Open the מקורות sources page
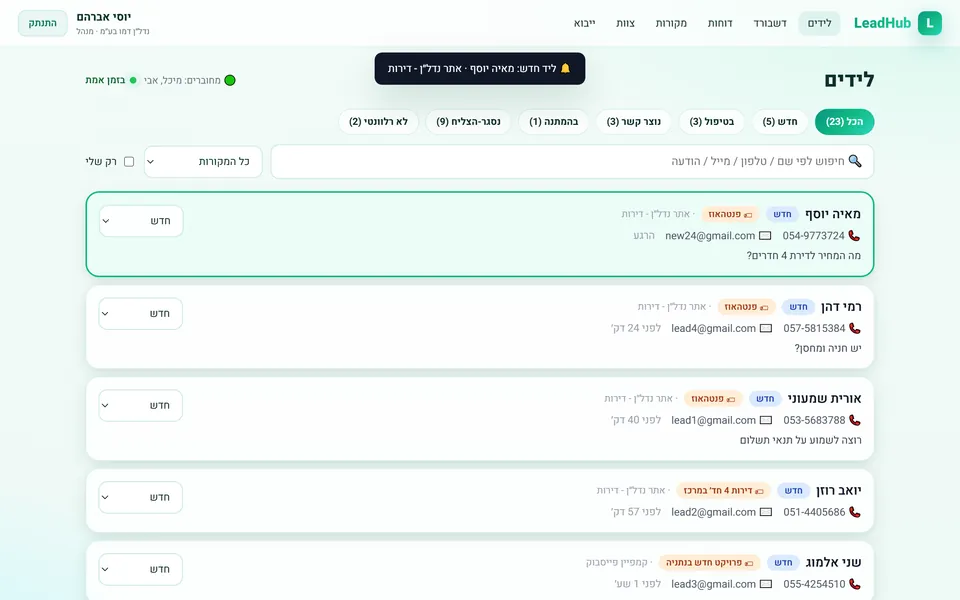This screenshot has width=960, height=600. 671,23
